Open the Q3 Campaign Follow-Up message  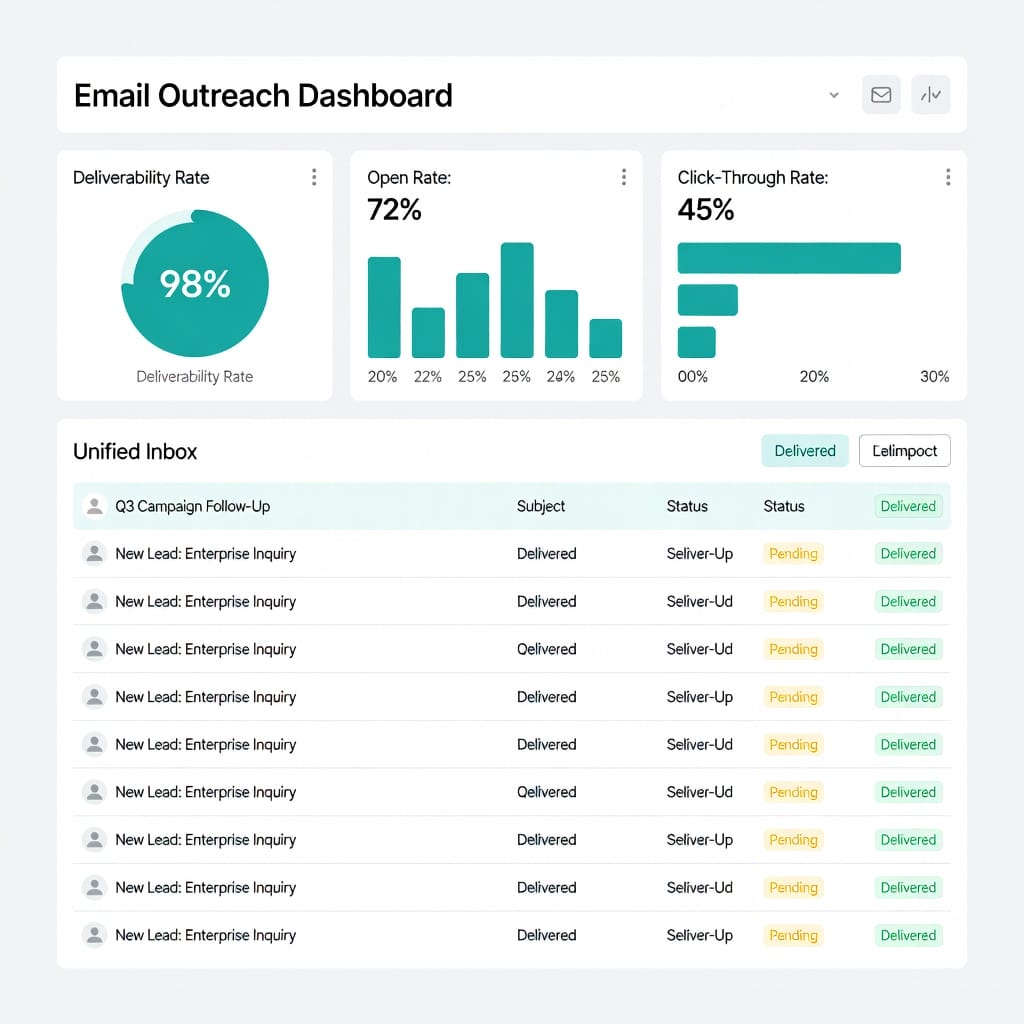[512, 506]
